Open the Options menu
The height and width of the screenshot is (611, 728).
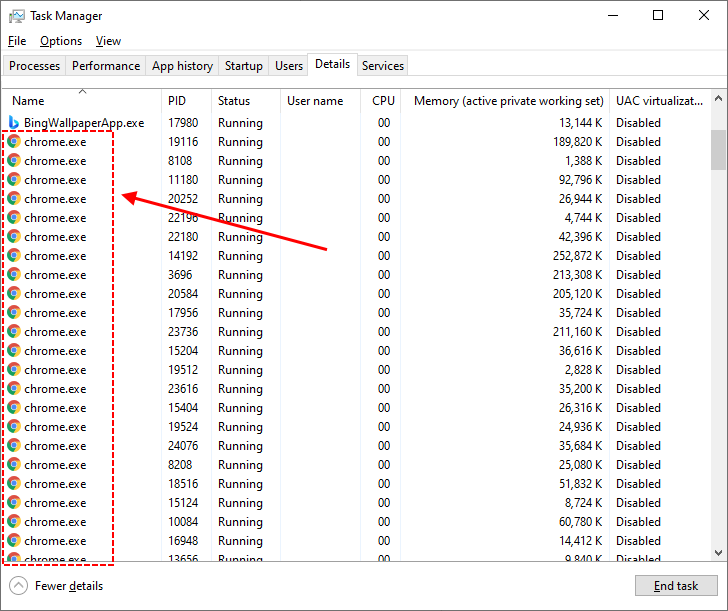coord(61,41)
